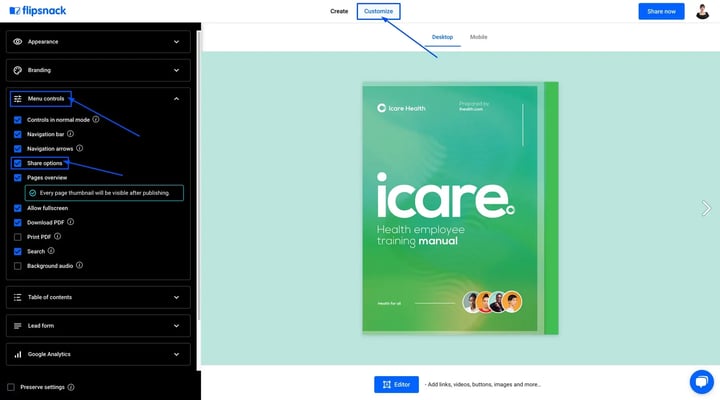Click the page thumbnail visibility notice
The width and height of the screenshot is (720, 400).
pyautogui.click(x=104, y=193)
